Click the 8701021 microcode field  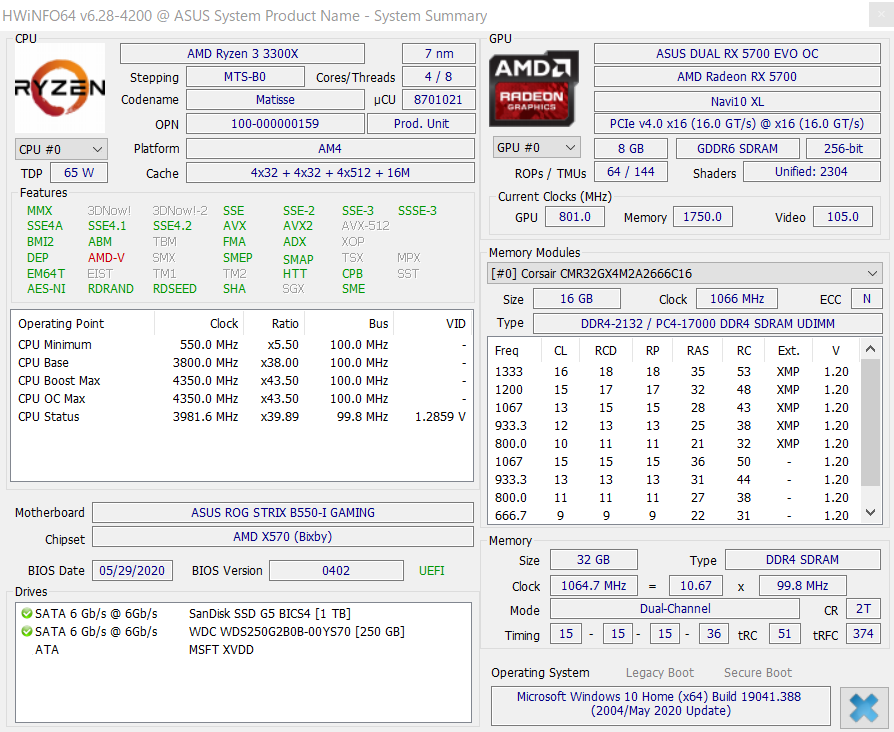click(438, 100)
